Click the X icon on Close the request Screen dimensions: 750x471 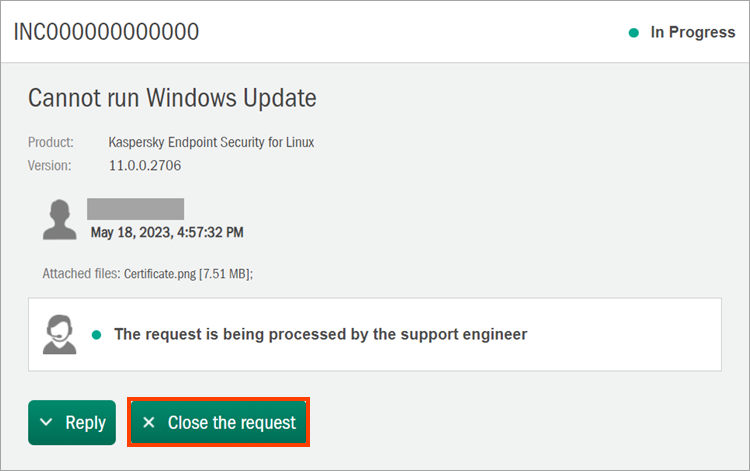pyautogui.click(x=149, y=423)
